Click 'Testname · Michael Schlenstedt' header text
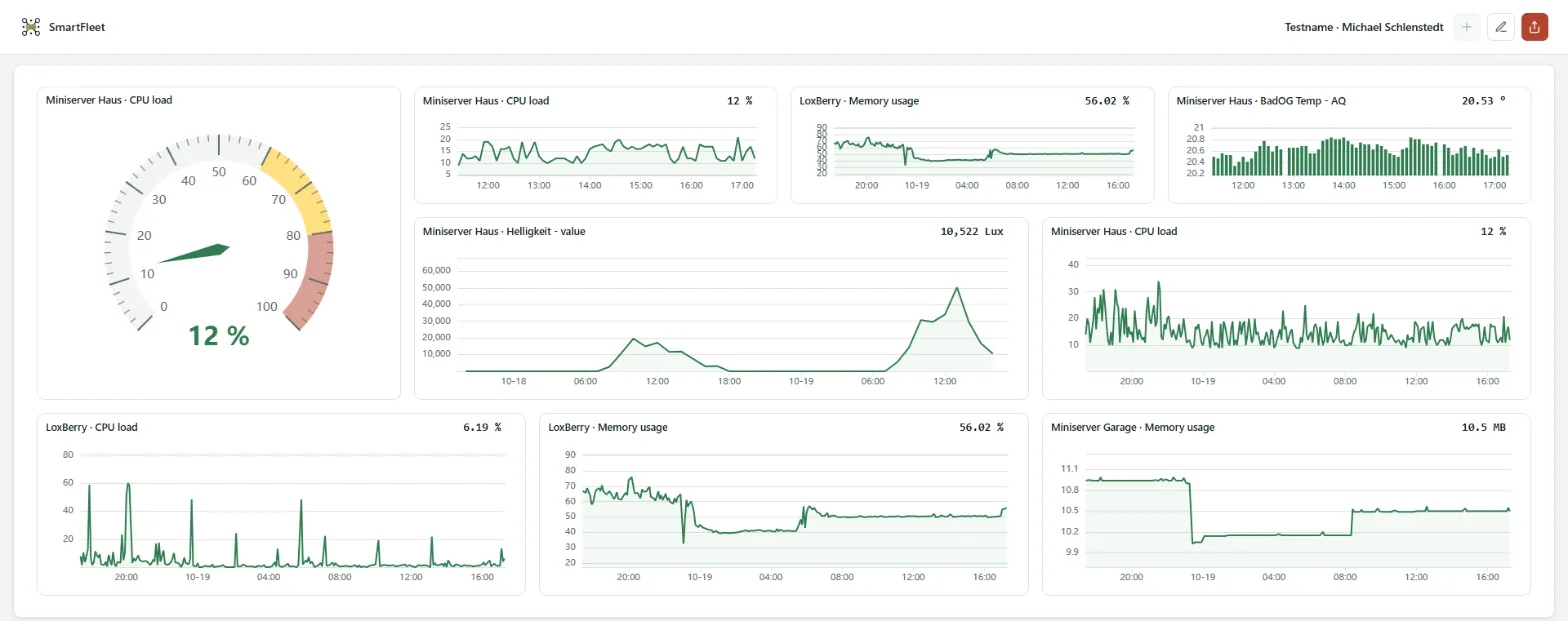The height and width of the screenshot is (621, 1568). (1364, 27)
